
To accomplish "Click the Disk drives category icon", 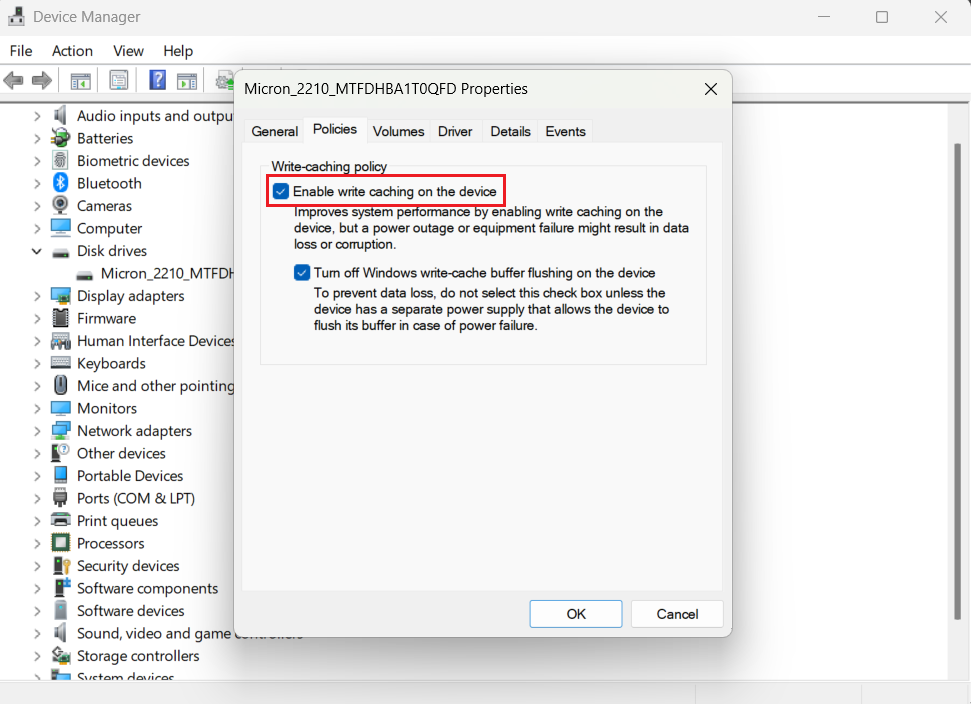I will point(60,251).
